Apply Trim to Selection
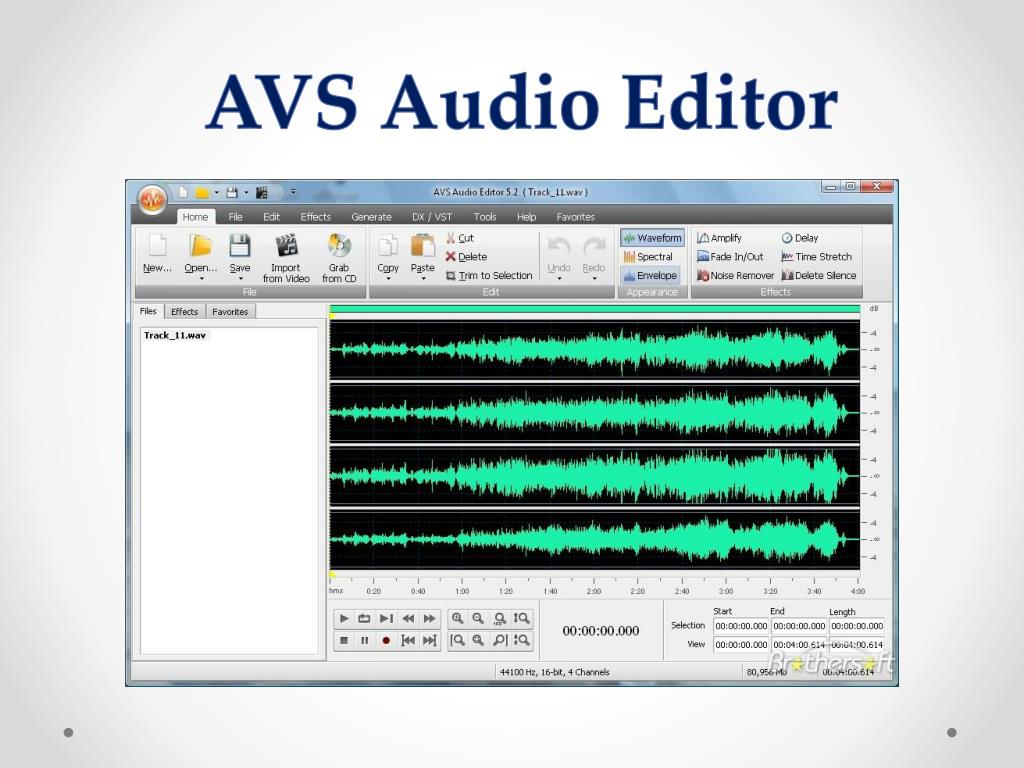 click(489, 276)
